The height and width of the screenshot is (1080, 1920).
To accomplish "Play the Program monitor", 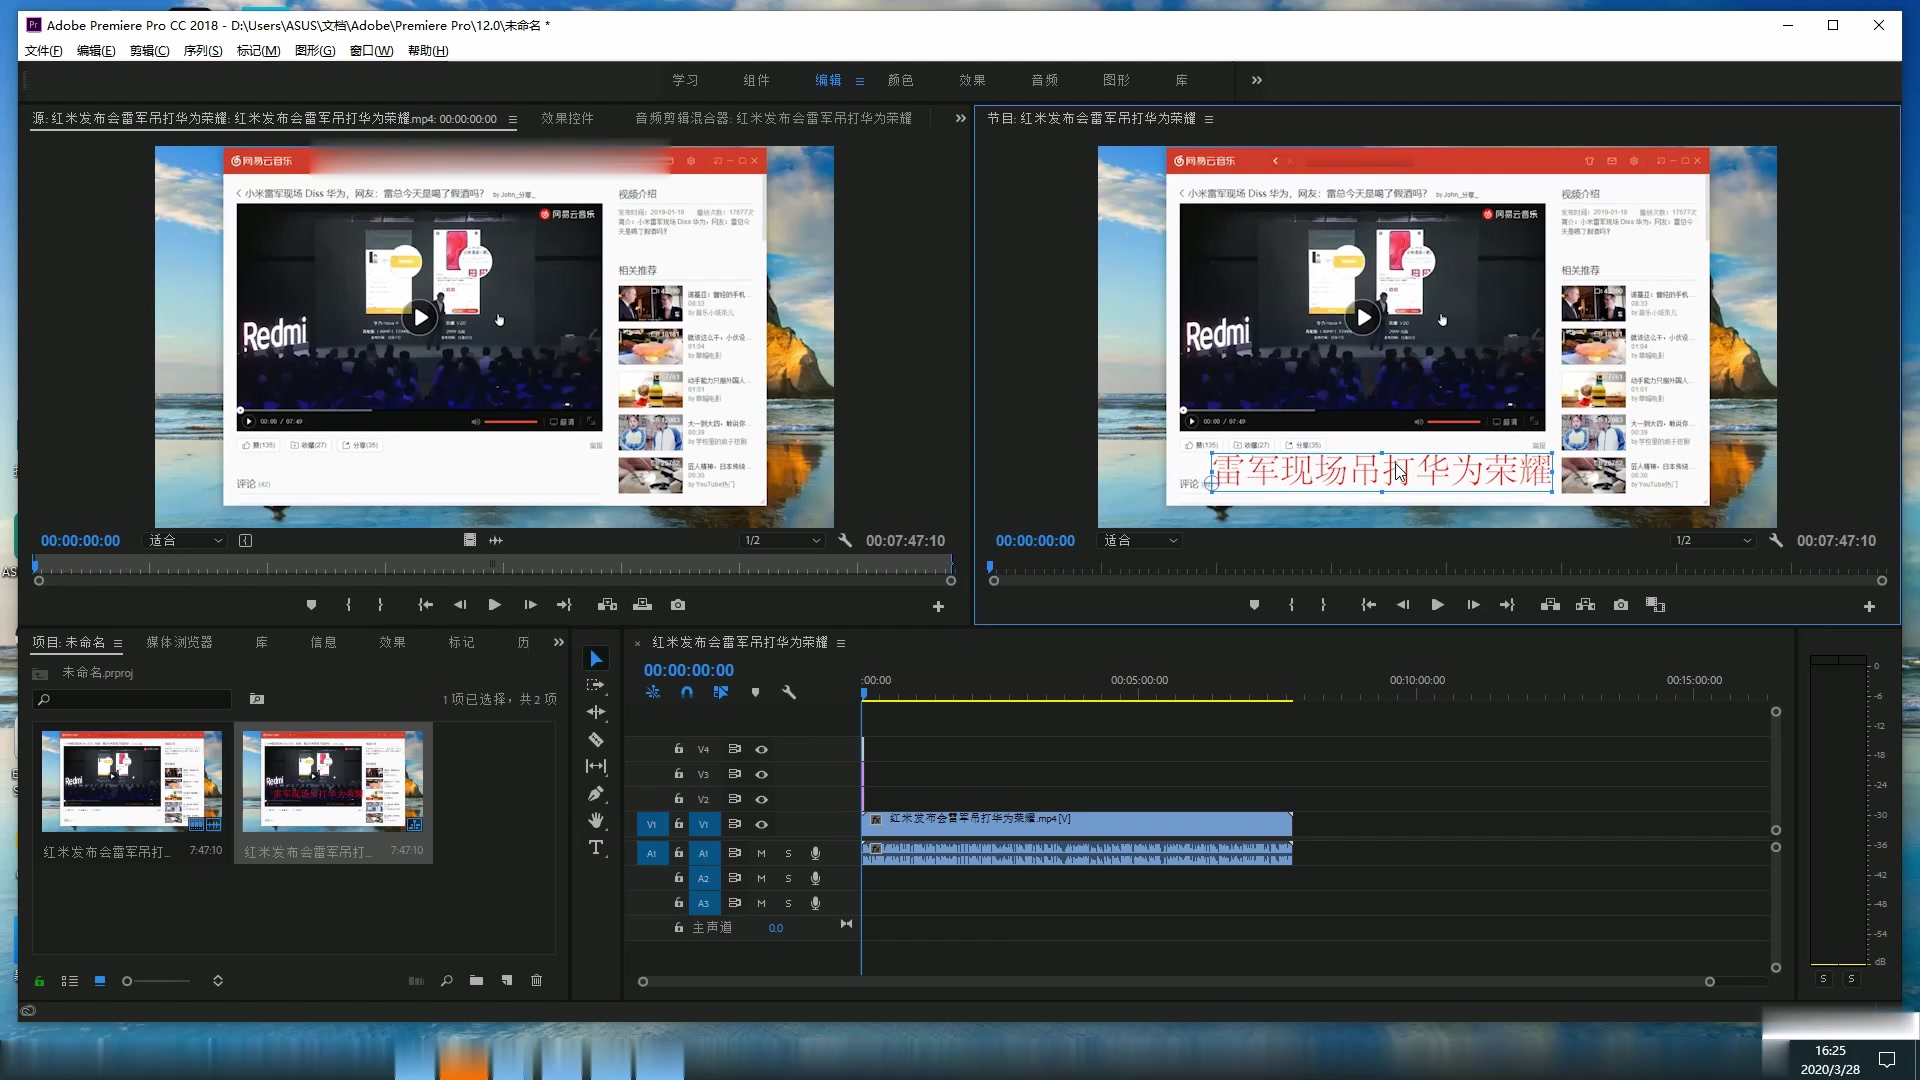I will (1437, 605).
